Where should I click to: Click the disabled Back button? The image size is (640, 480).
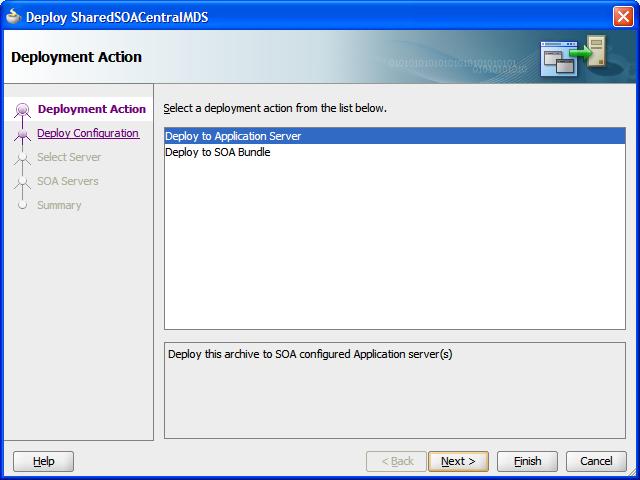[x=396, y=461]
